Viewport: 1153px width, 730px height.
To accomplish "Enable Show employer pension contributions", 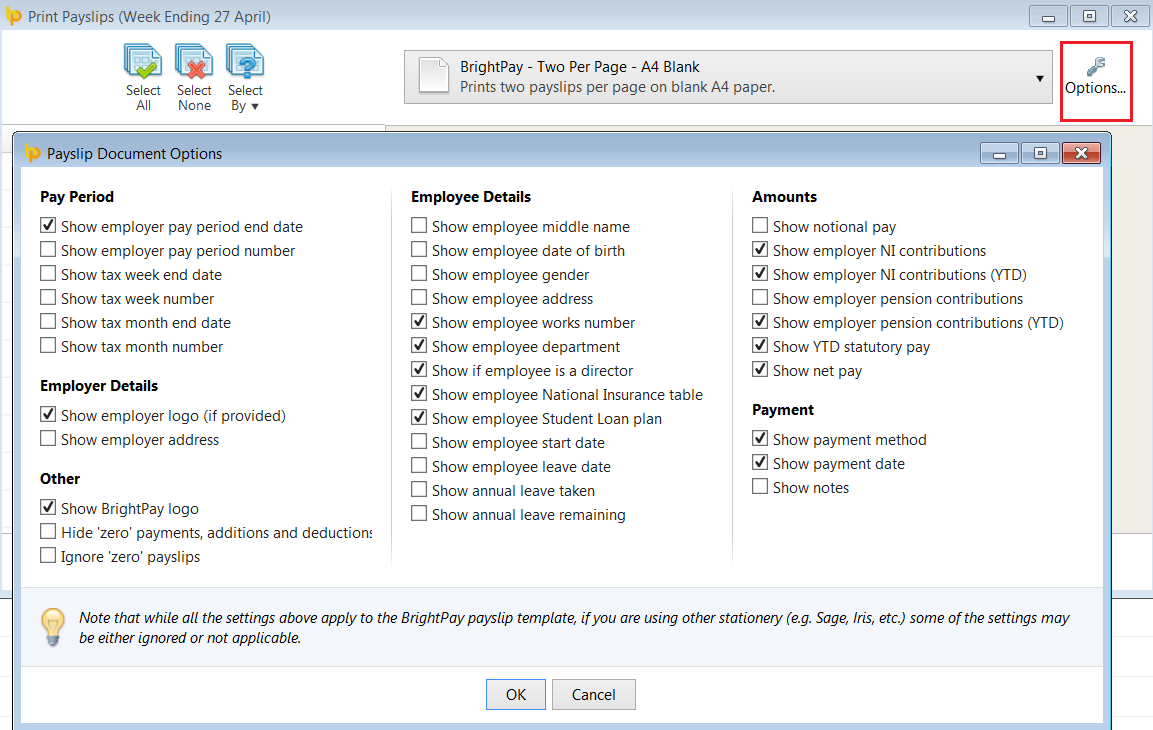I will (x=760, y=298).
